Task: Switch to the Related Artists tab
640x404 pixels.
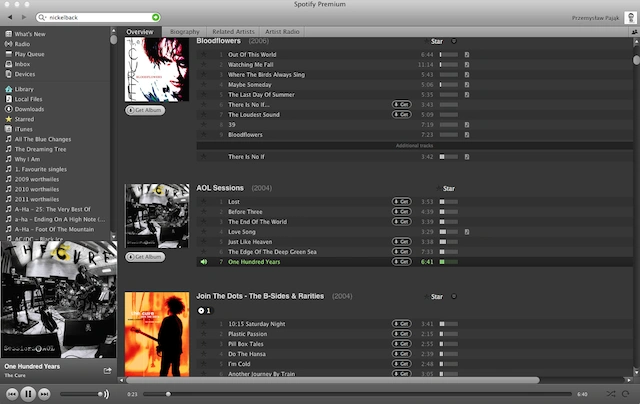Action: click(x=233, y=32)
